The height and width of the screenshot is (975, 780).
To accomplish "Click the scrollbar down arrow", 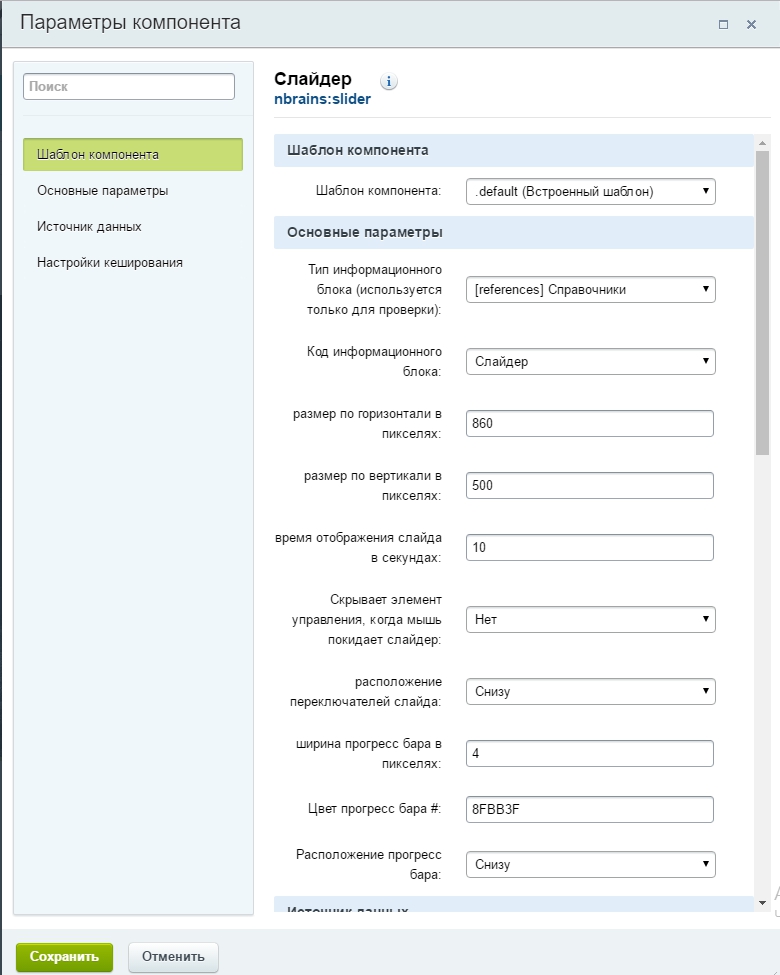I will [763, 903].
